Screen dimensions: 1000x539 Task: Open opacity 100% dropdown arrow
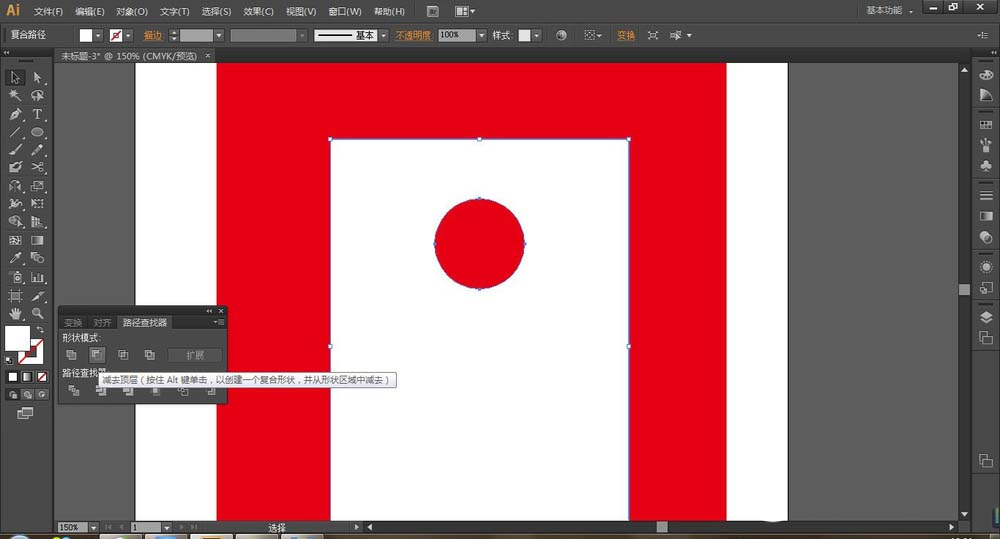pos(482,36)
